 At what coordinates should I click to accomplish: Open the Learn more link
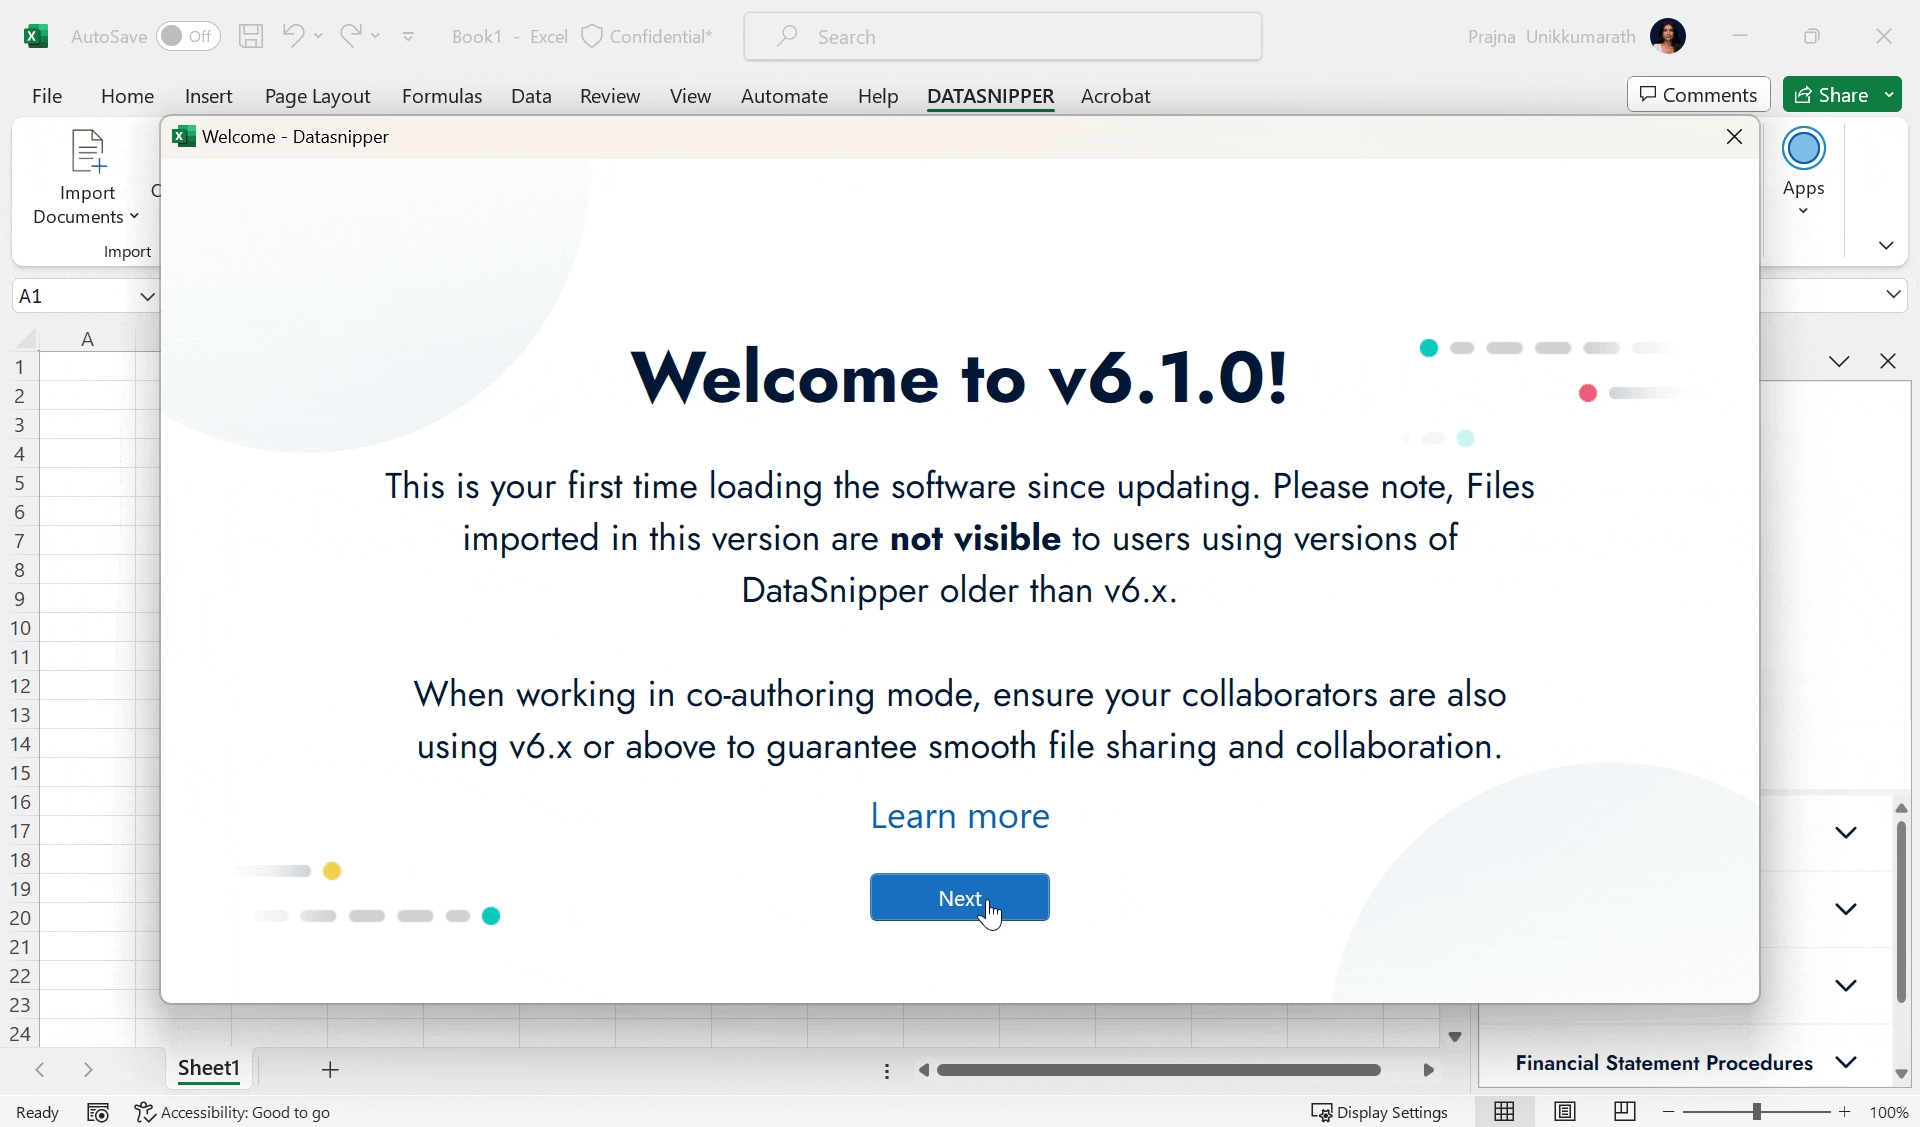pyautogui.click(x=959, y=815)
